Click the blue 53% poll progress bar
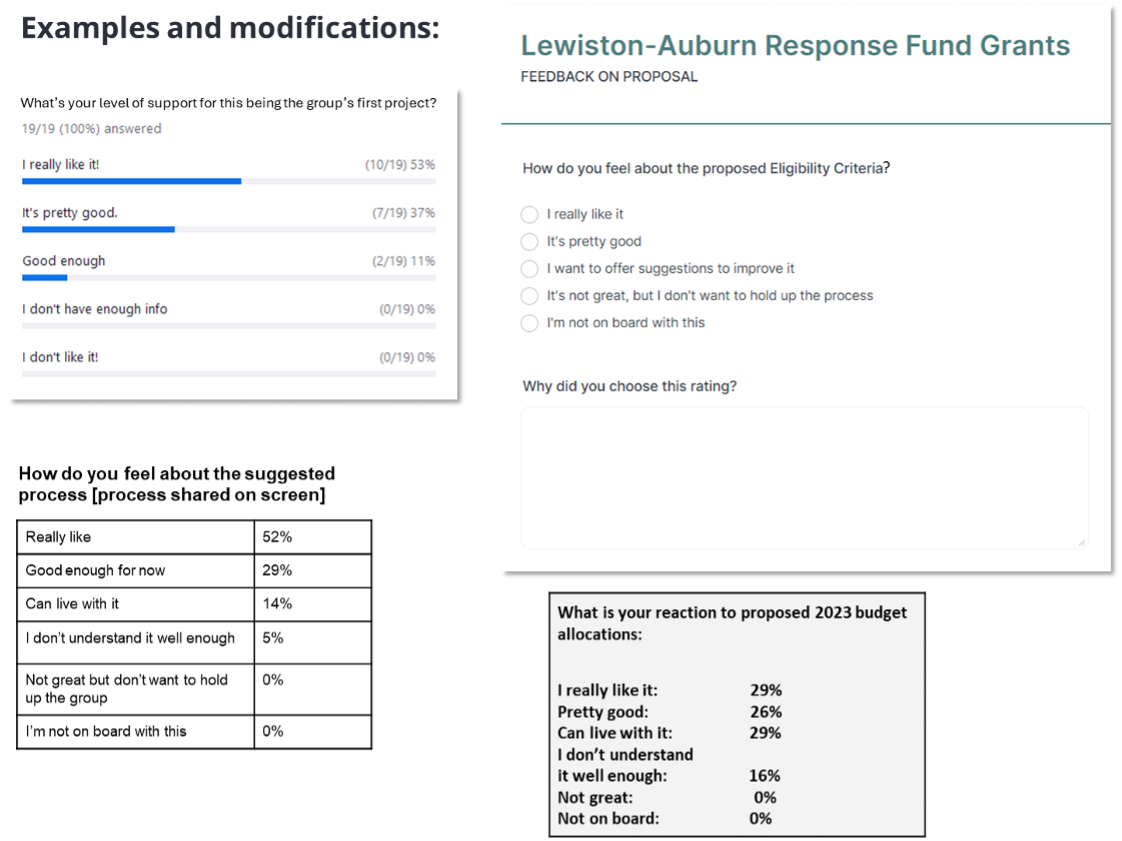1122x841 pixels. click(131, 181)
